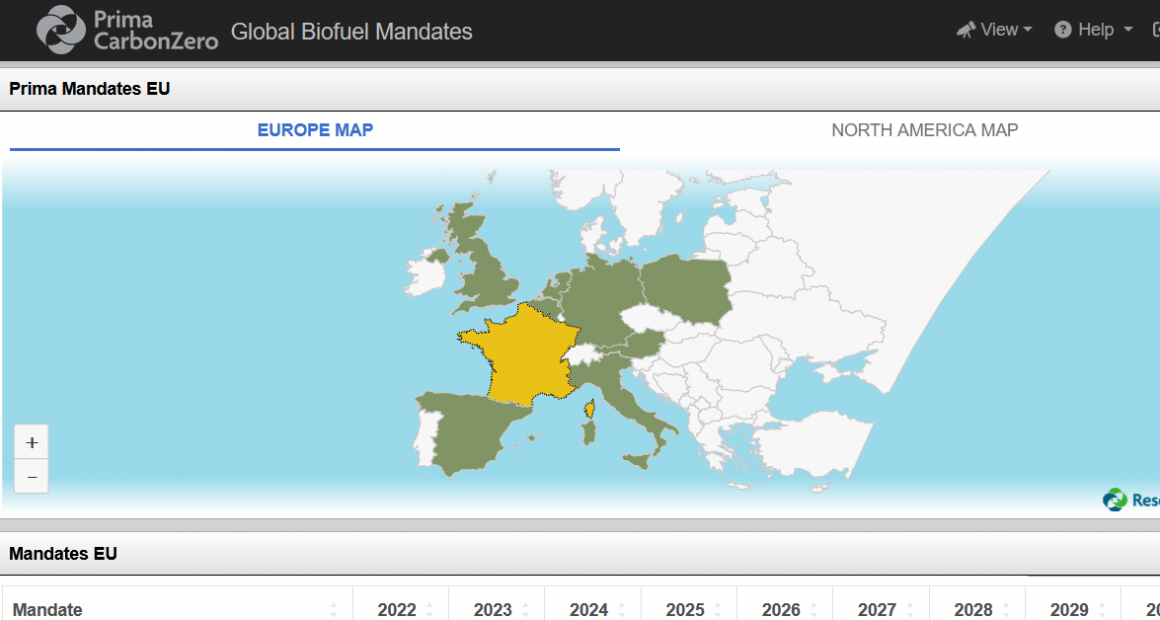Click the logo in map's bottom-right corner
This screenshot has width=1160, height=620.
coord(1116,499)
